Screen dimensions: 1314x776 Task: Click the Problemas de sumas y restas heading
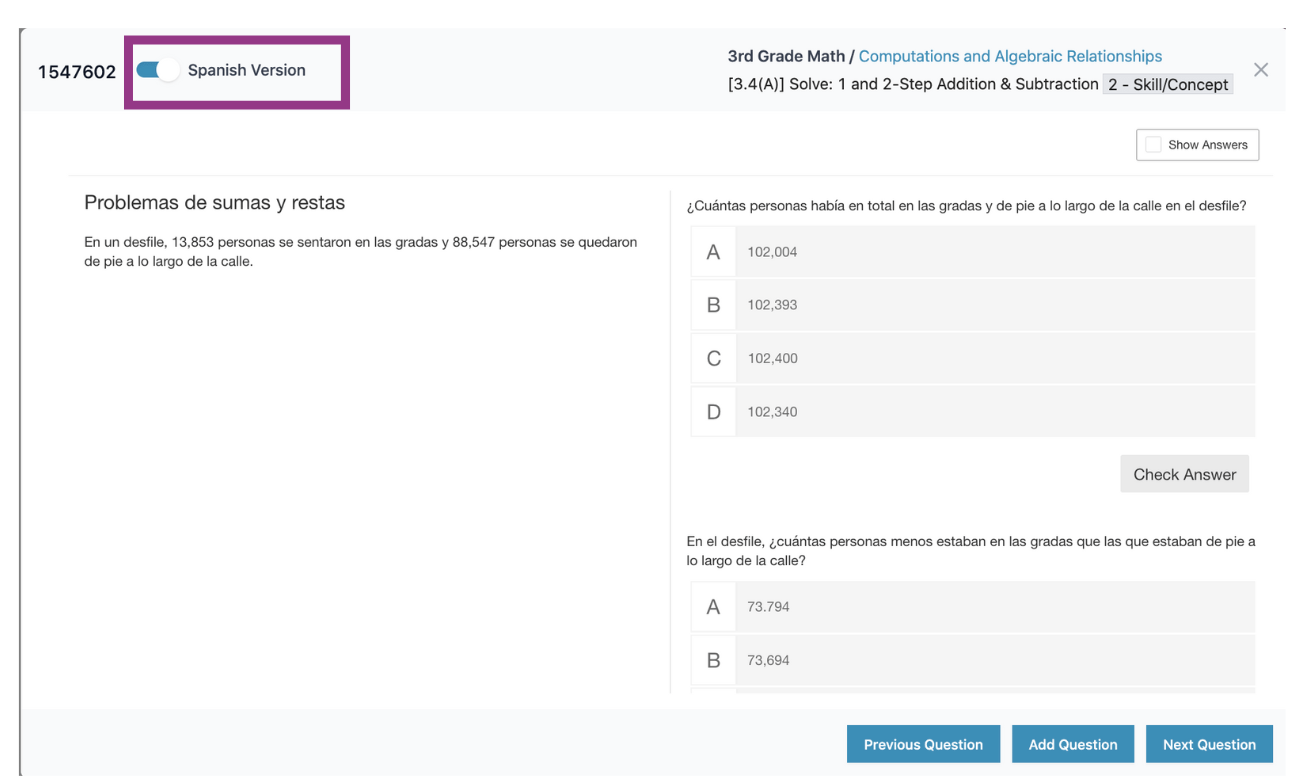[214, 203]
